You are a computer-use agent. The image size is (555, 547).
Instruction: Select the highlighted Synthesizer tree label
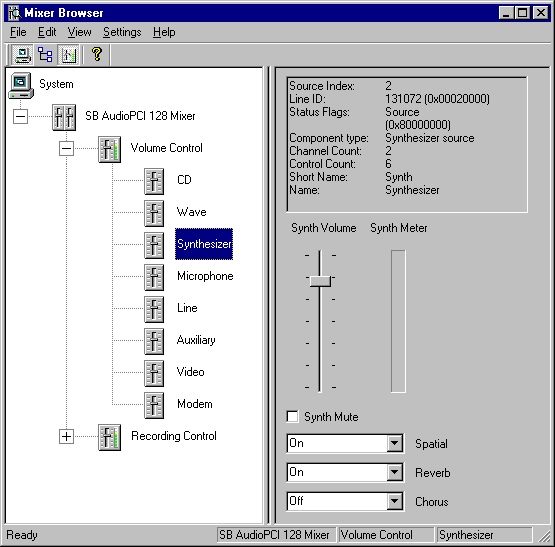204,244
